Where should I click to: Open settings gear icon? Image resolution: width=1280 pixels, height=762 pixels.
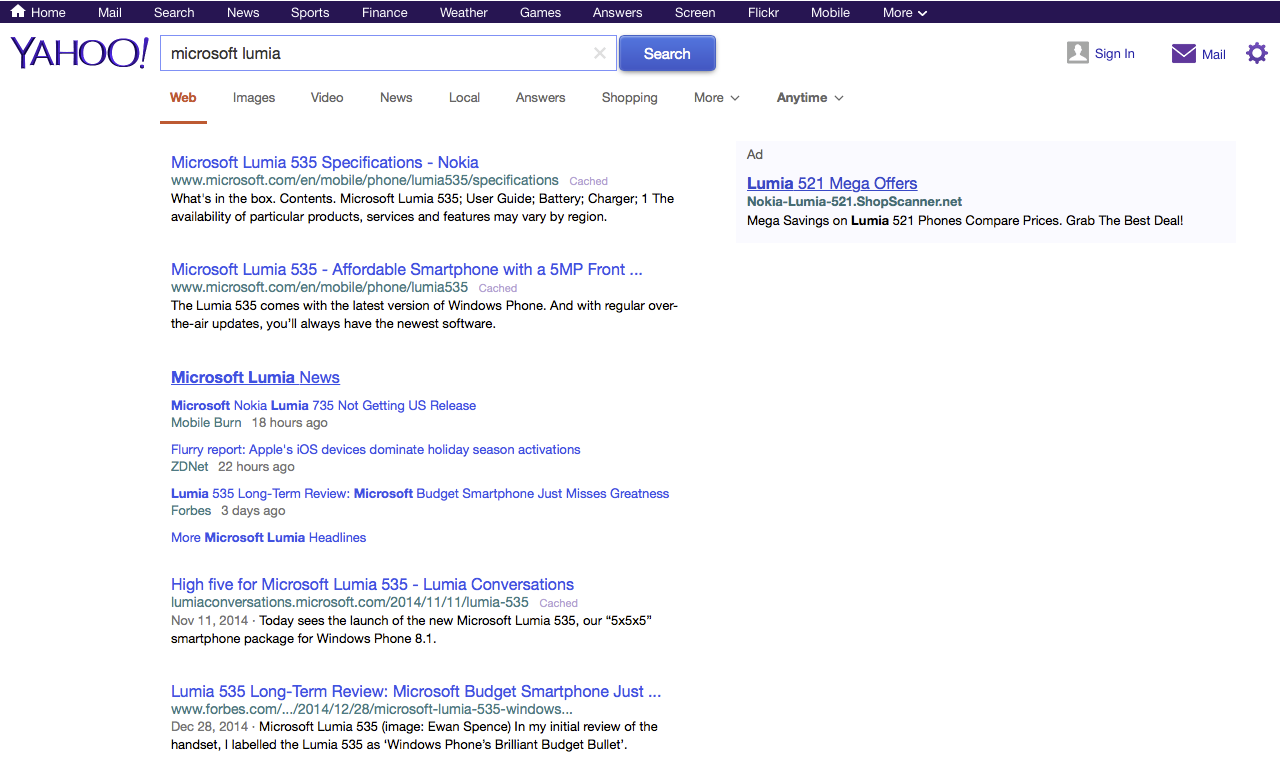tap(1256, 54)
